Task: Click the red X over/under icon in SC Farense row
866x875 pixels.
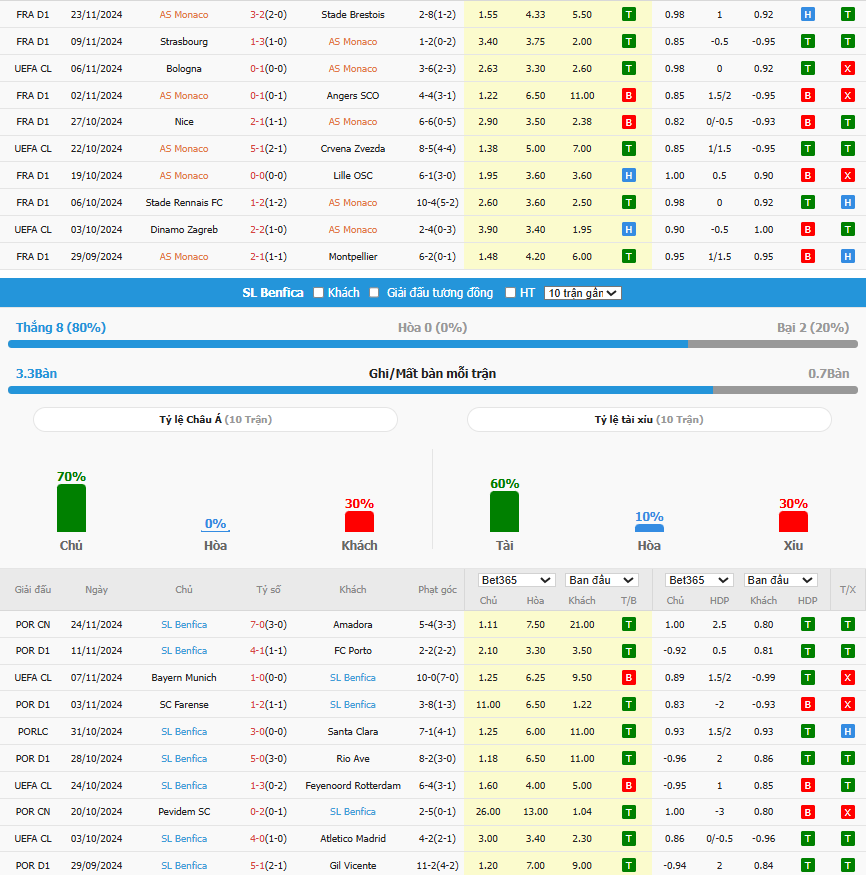Action: tap(848, 705)
